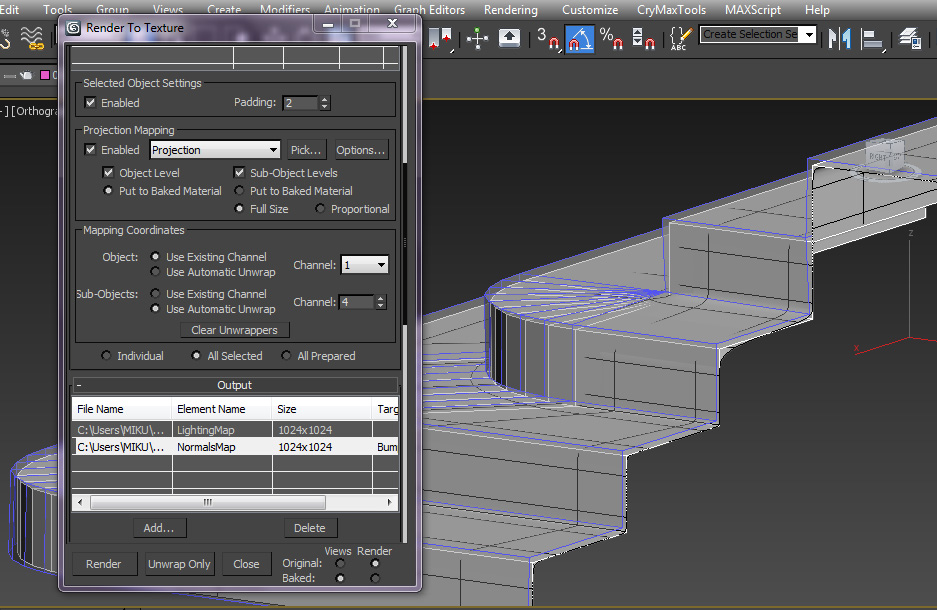Uncheck the Sub-Object Levels checkbox
937x610 pixels.
pos(239,173)
